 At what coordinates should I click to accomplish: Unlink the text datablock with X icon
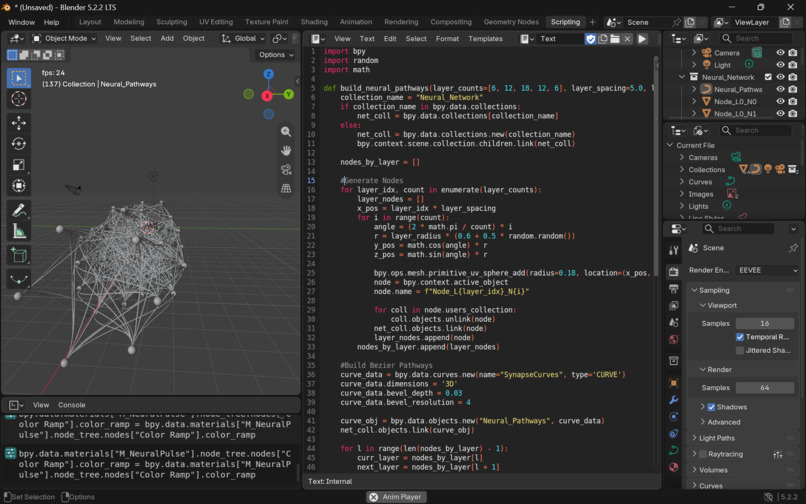click(627, 39)
